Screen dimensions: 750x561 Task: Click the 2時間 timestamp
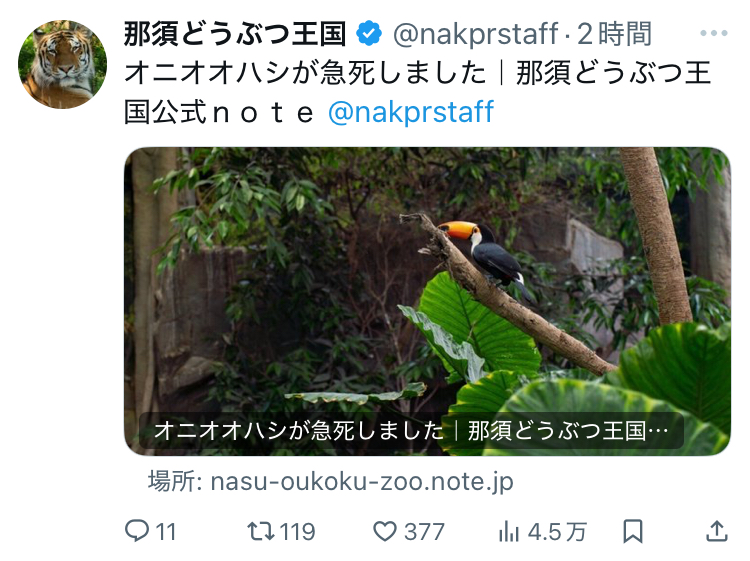(614, 34)
